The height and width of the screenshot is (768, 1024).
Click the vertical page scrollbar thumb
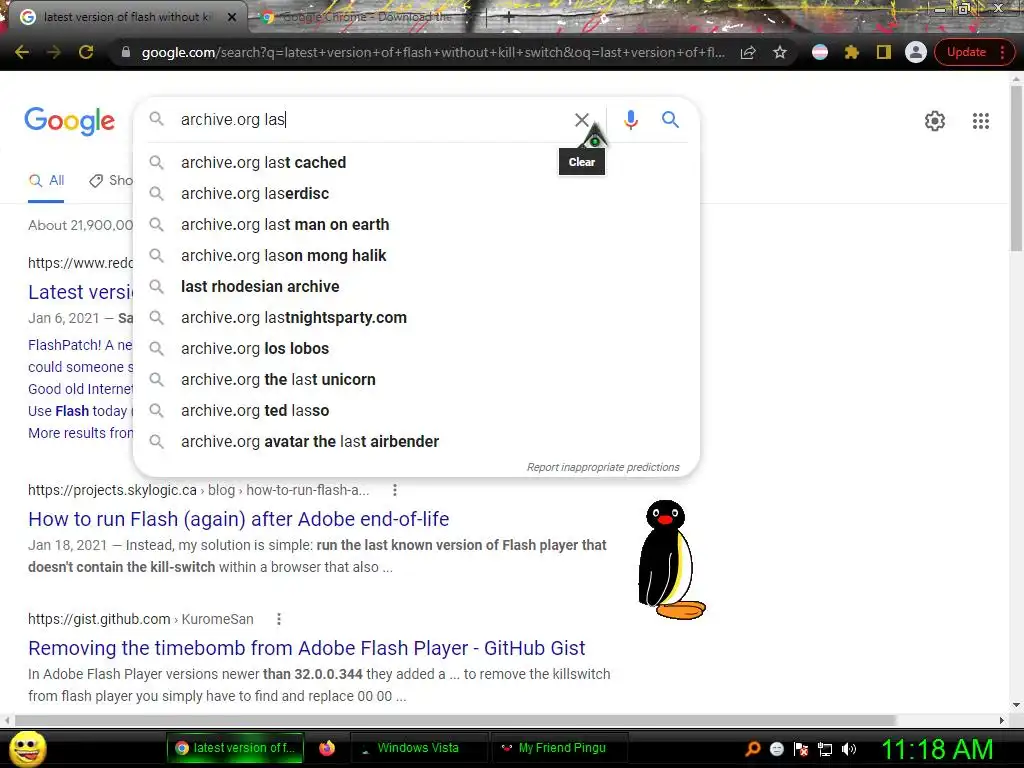coord(1016,168)
